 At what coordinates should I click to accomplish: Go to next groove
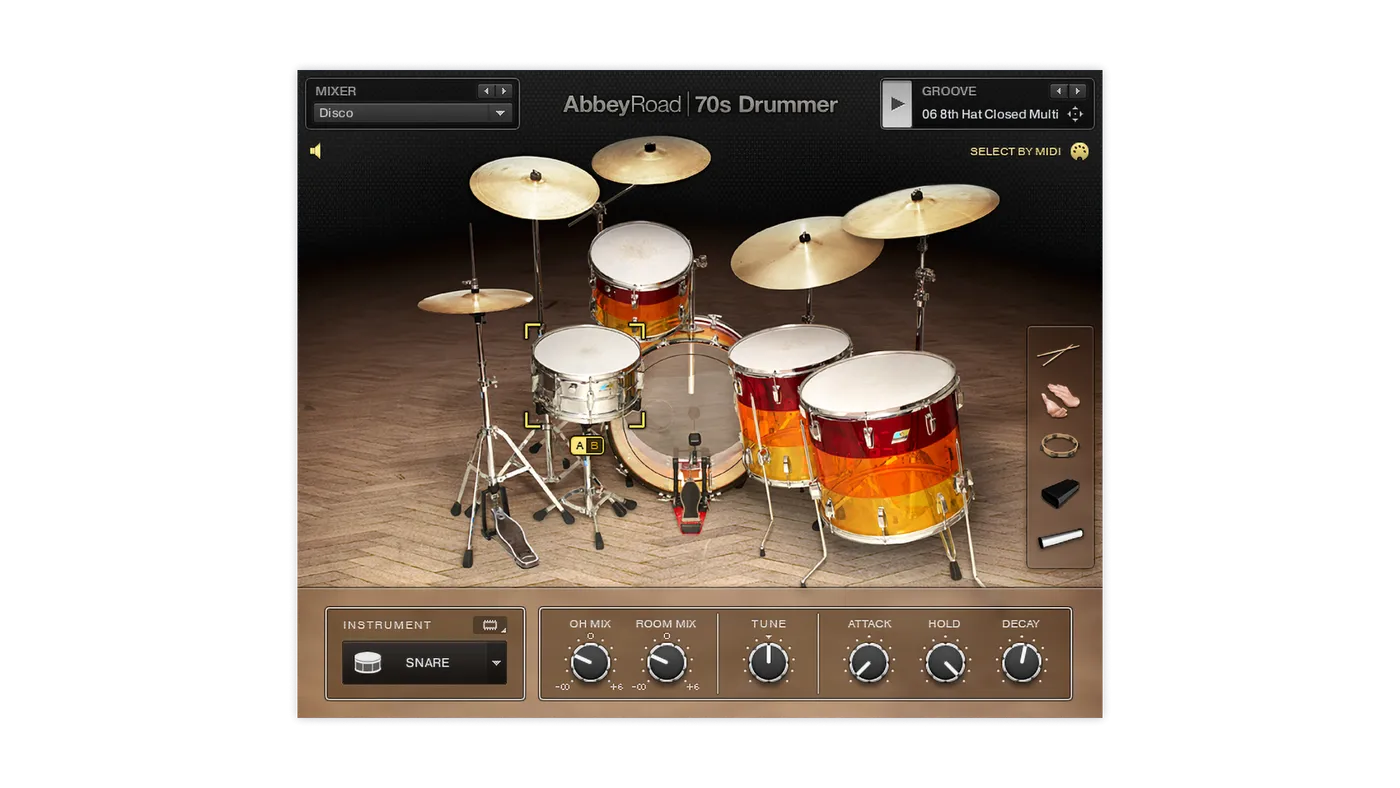1077,91
